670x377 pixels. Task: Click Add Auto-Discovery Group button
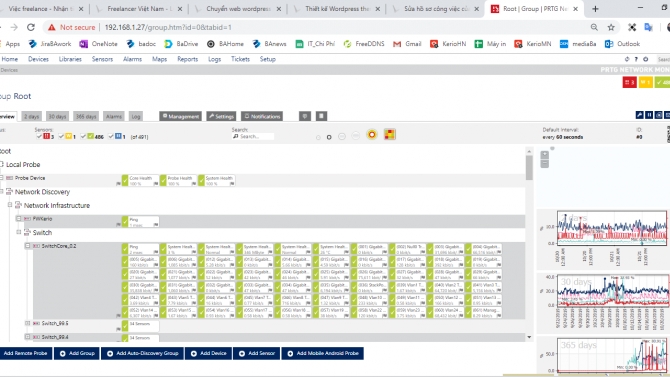(x=143, y=353)
